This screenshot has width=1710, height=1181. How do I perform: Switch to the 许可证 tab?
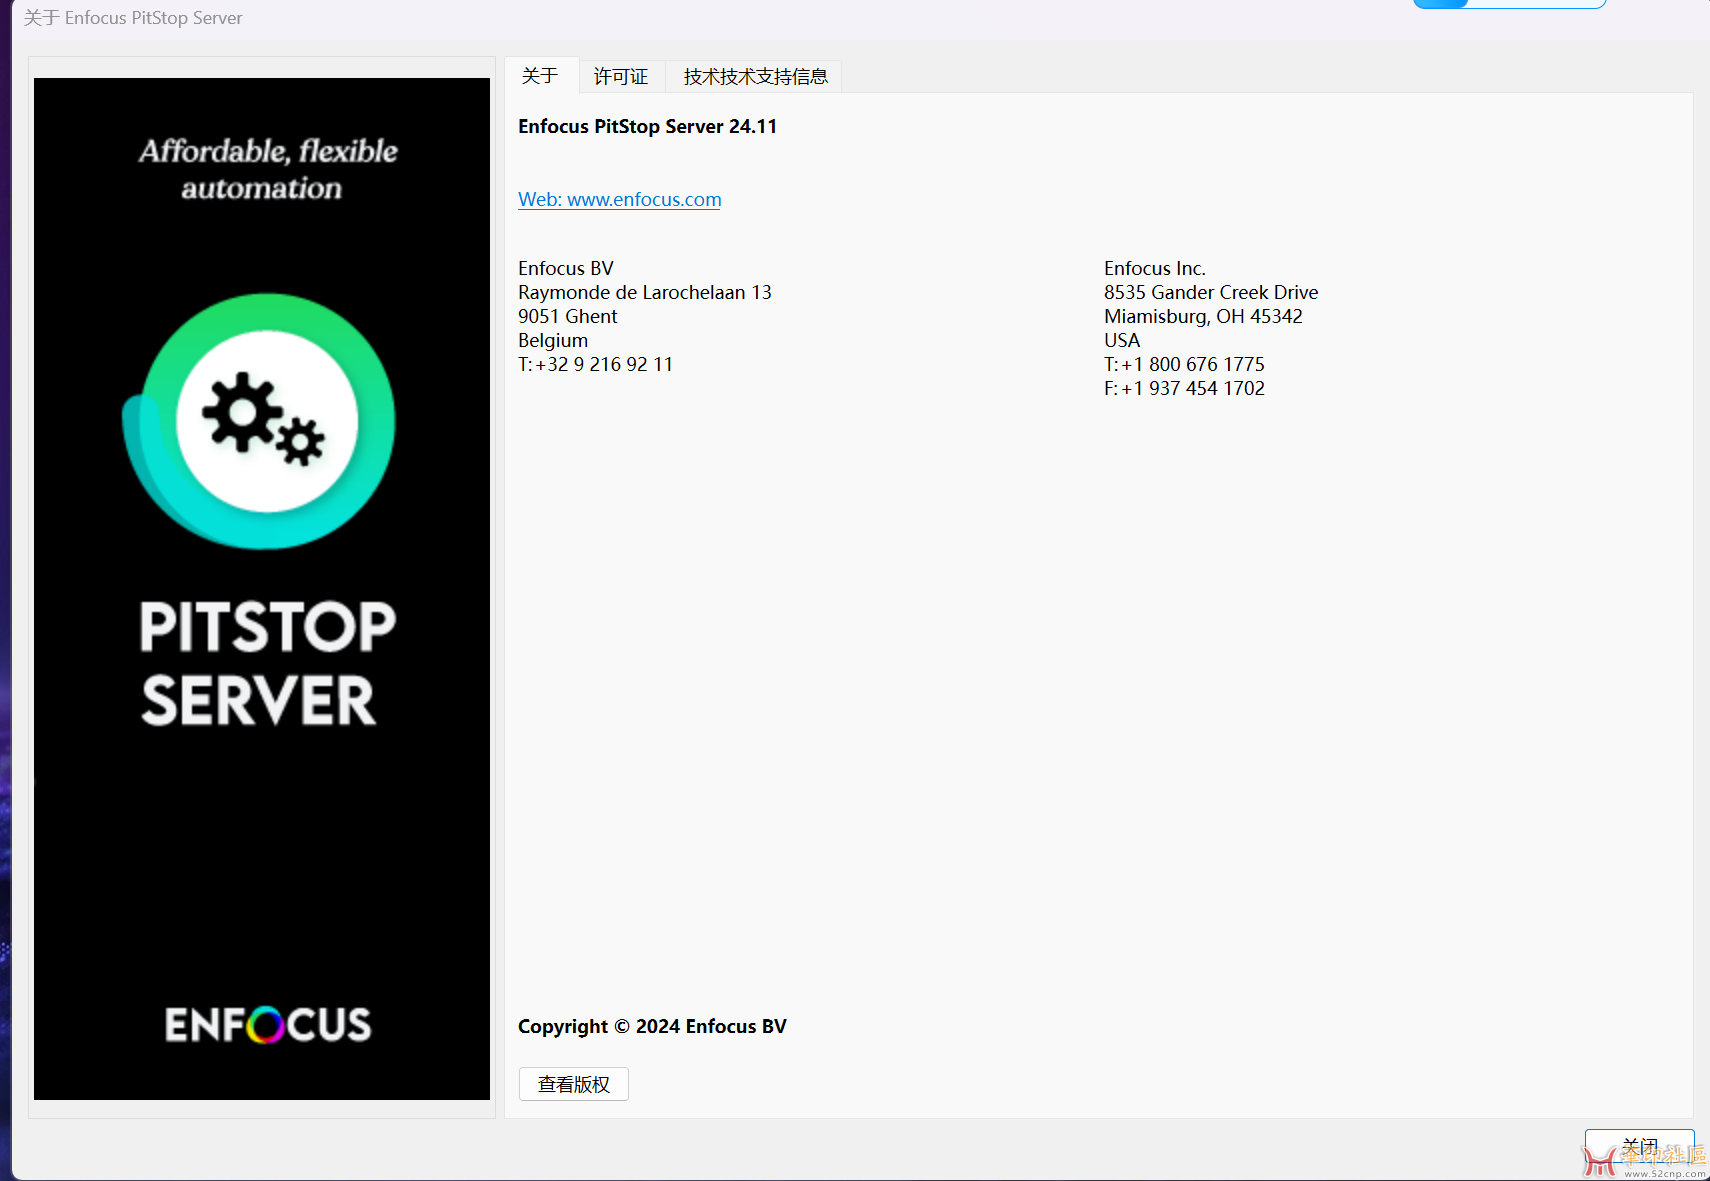pos(620,77)
